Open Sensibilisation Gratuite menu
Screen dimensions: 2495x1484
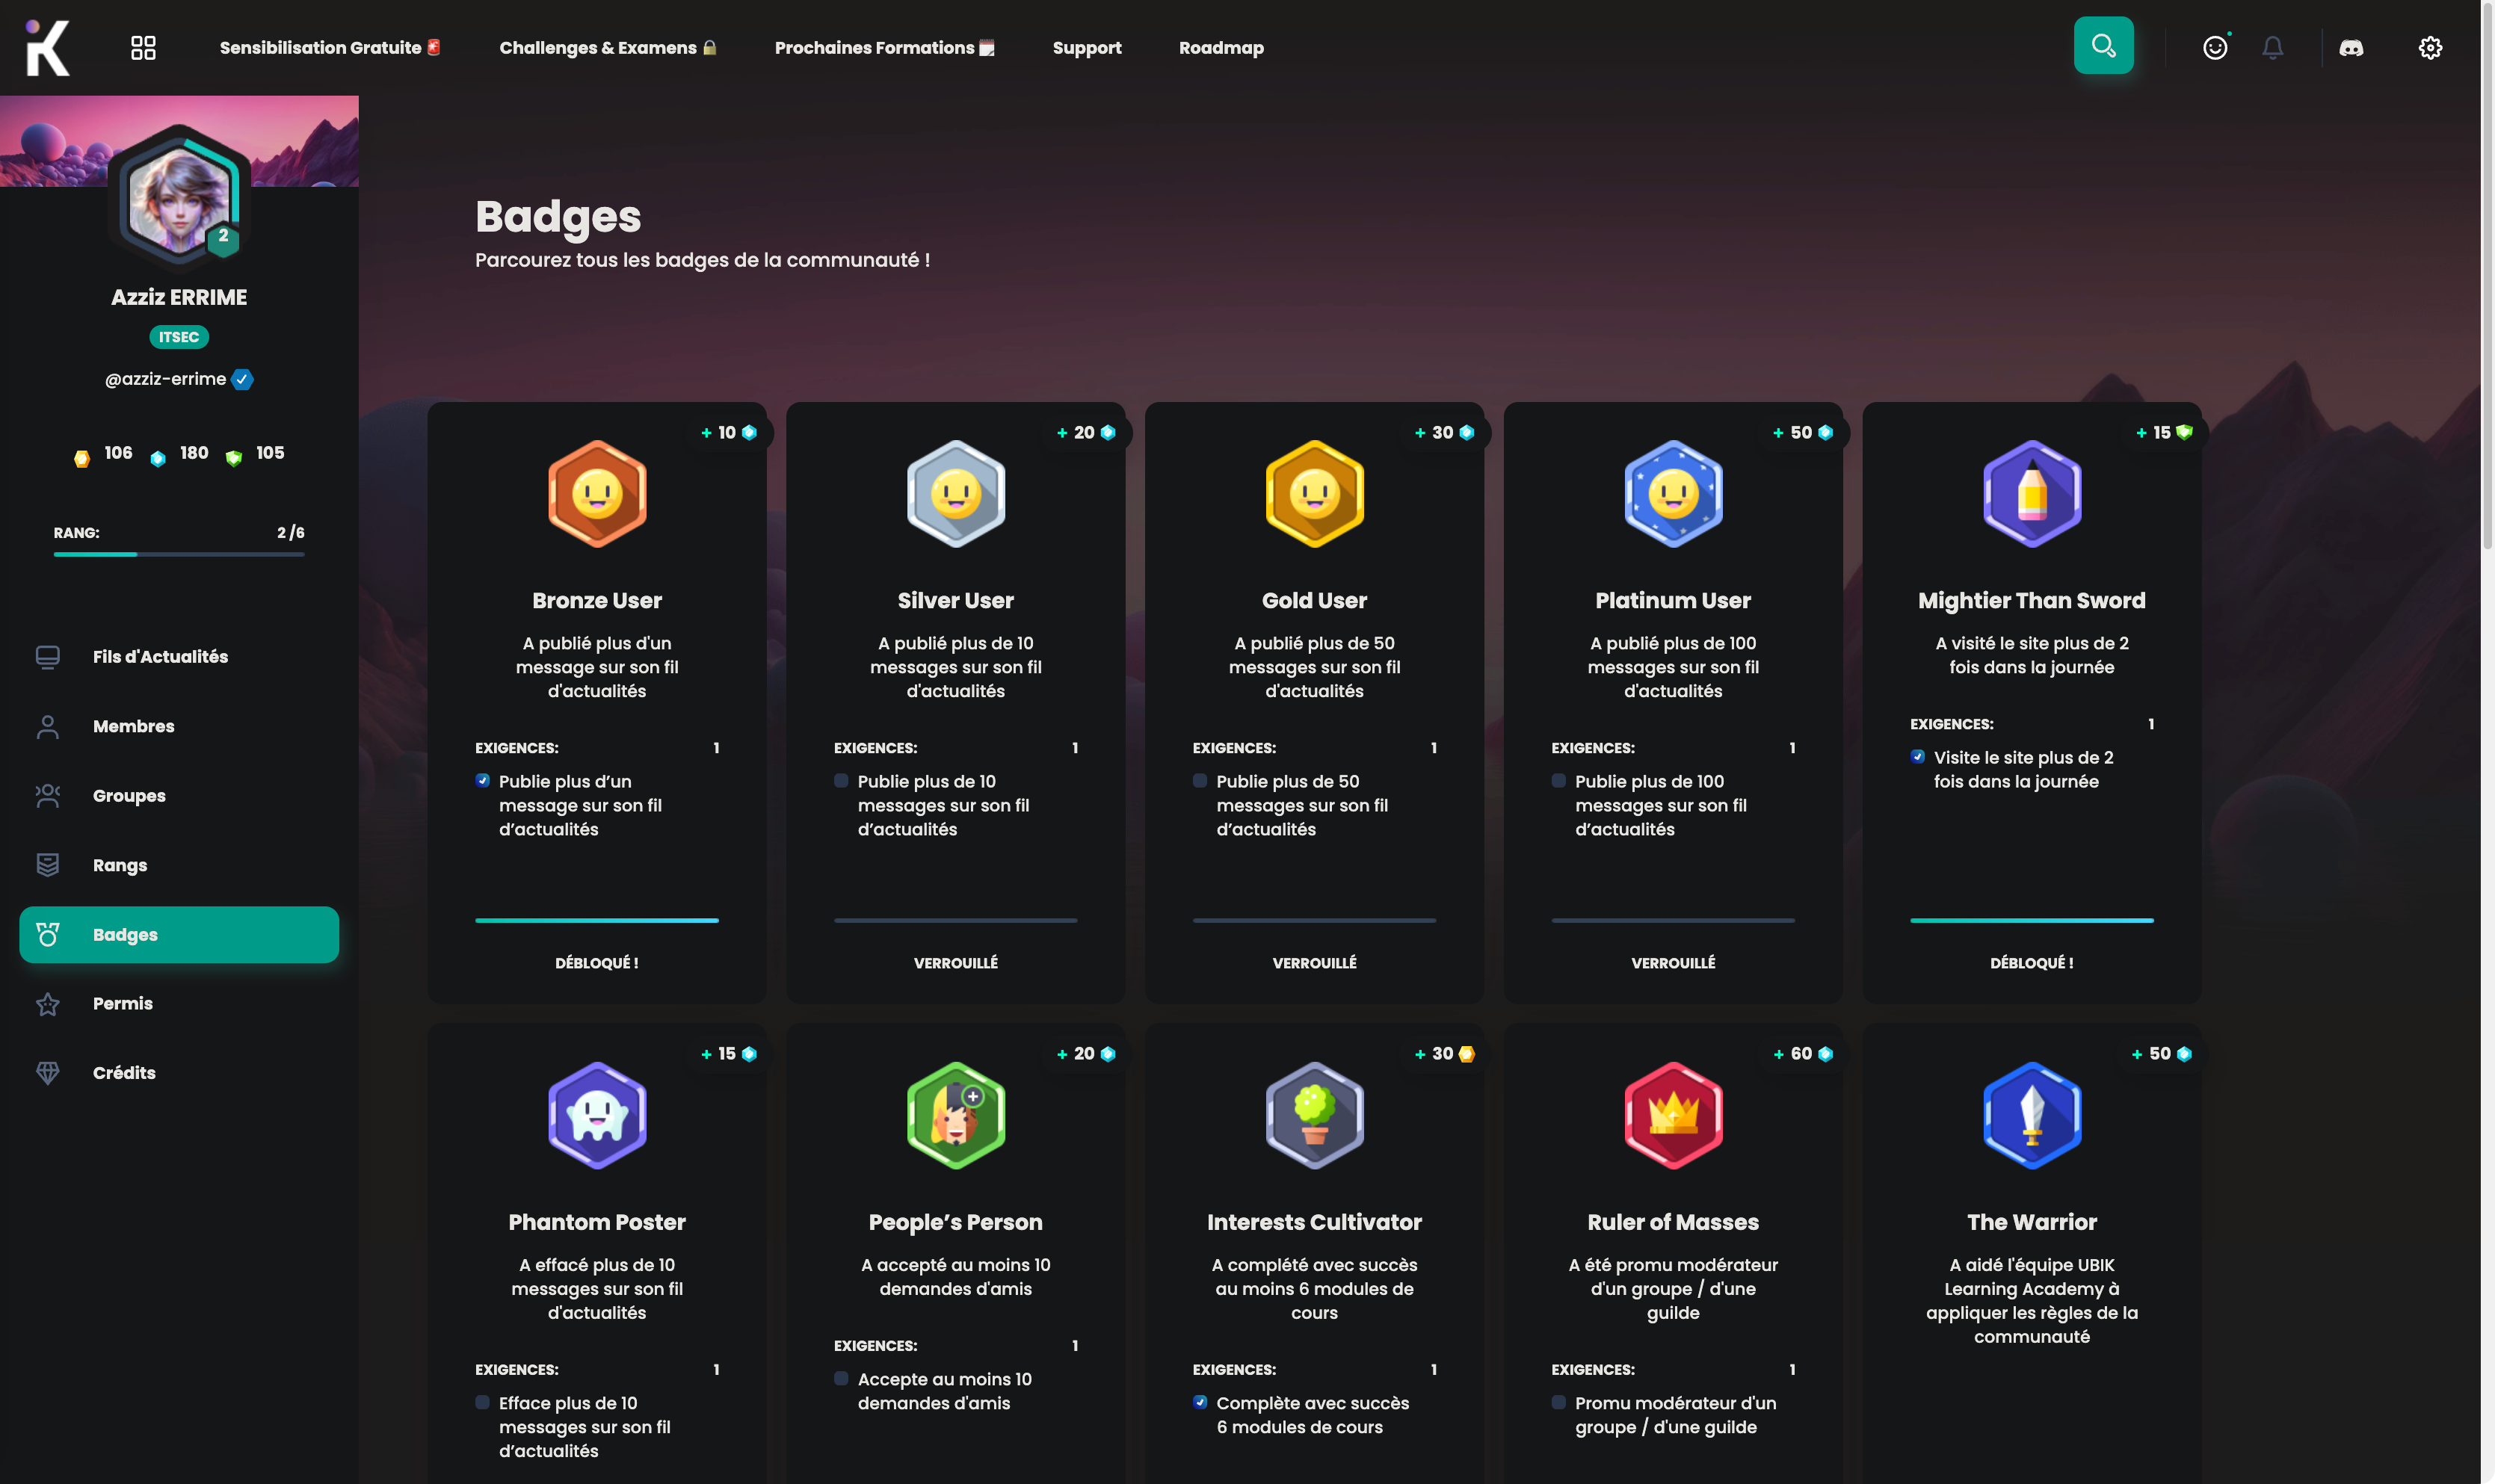pyautogui.click(x=330, y=48)
